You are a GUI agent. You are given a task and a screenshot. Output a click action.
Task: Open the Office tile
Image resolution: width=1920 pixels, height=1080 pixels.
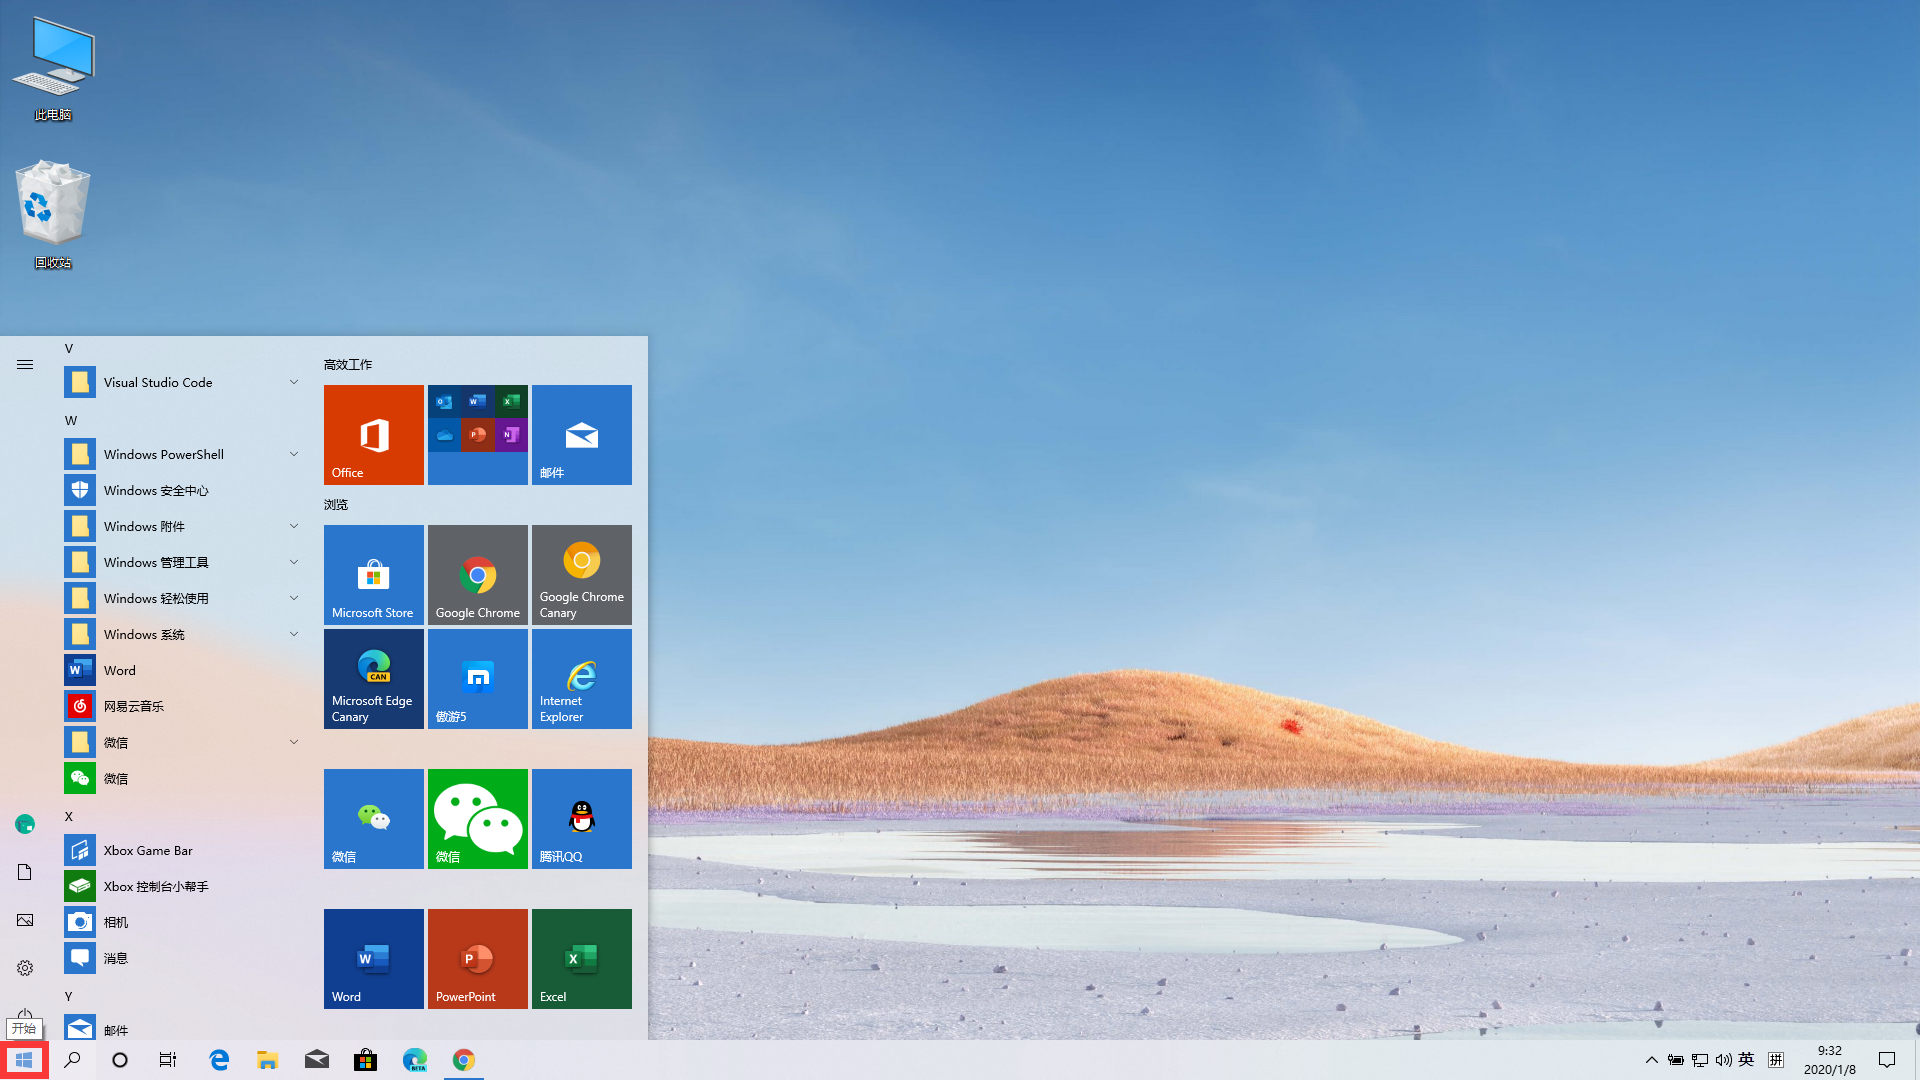pos(373,435)
